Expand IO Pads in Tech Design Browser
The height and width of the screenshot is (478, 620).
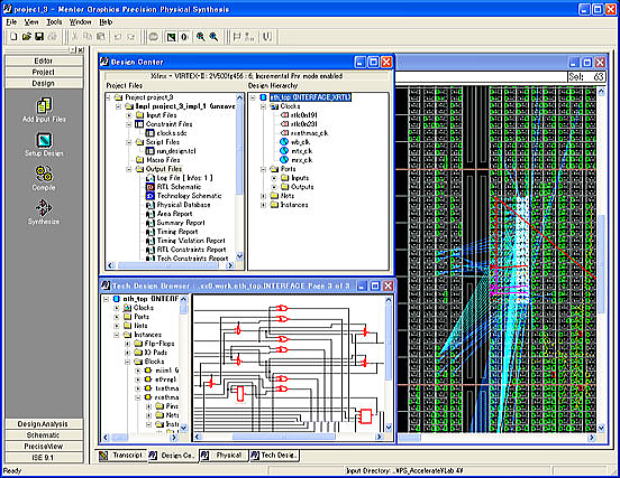point(127,353)
